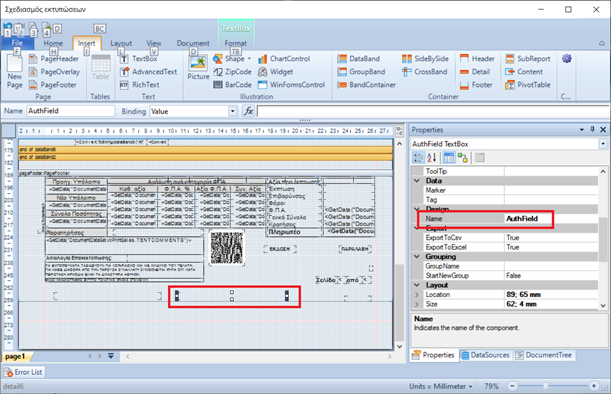Screen dimensions: 612x395
Task: Open the AuthField TextBox component selector
Action: [x=603, y=144]
